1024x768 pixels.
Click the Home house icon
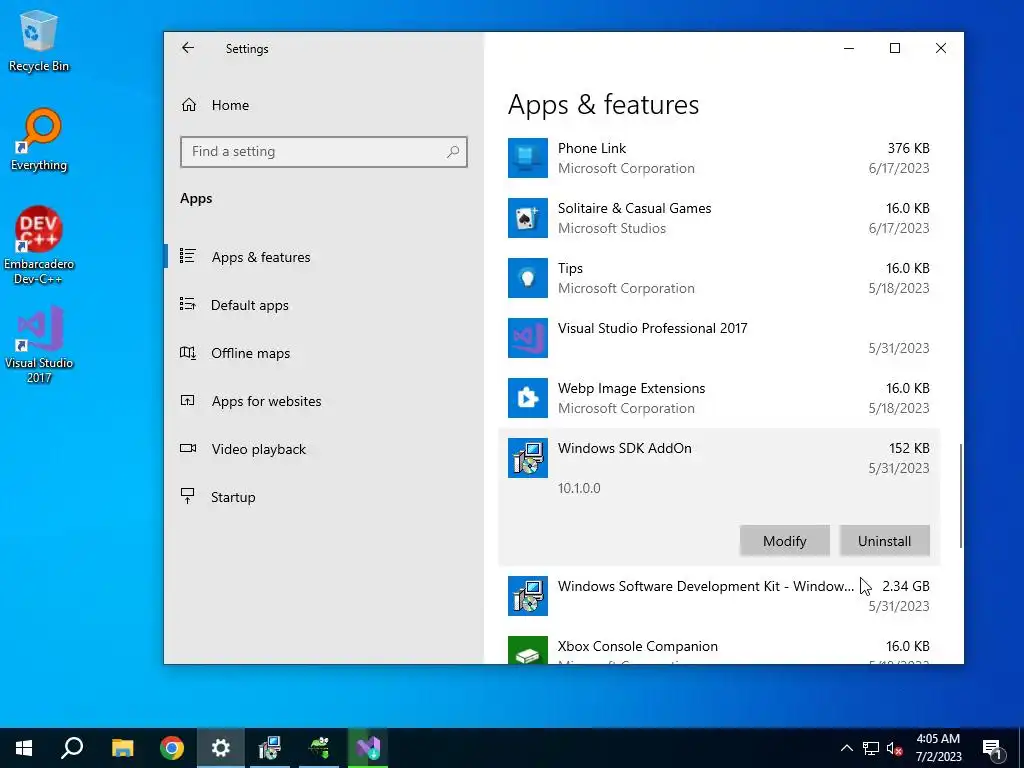tap(189, 104)
